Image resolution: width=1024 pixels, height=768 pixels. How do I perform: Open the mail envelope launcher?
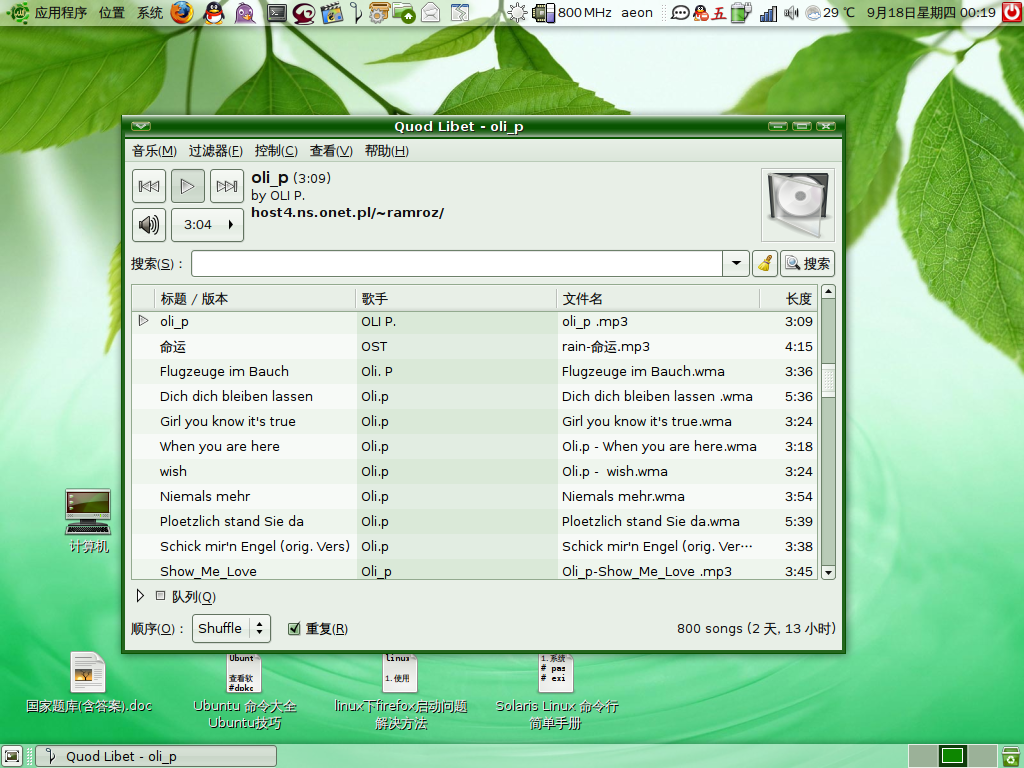click(x=430, y=12)
